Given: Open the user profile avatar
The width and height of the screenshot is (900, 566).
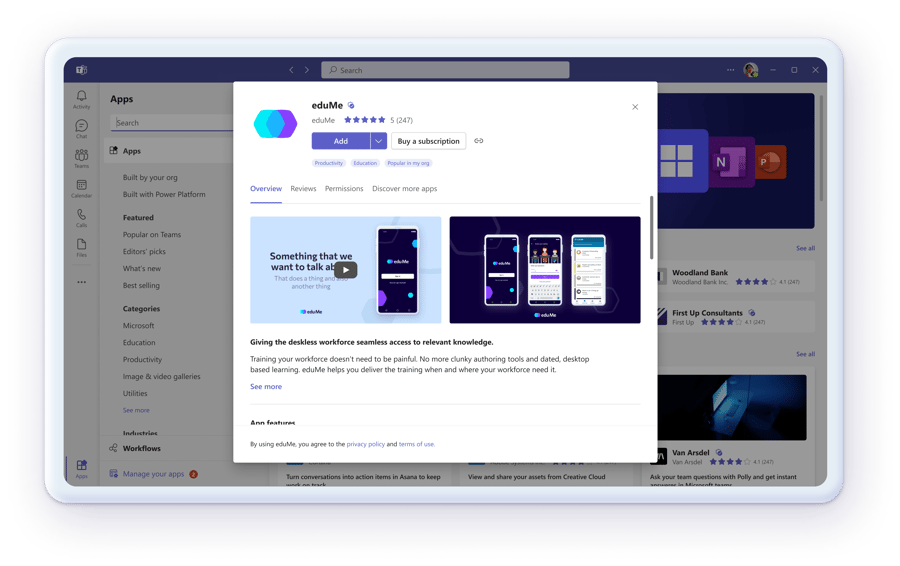Looking at the screenshot, I should click(751, 70).
